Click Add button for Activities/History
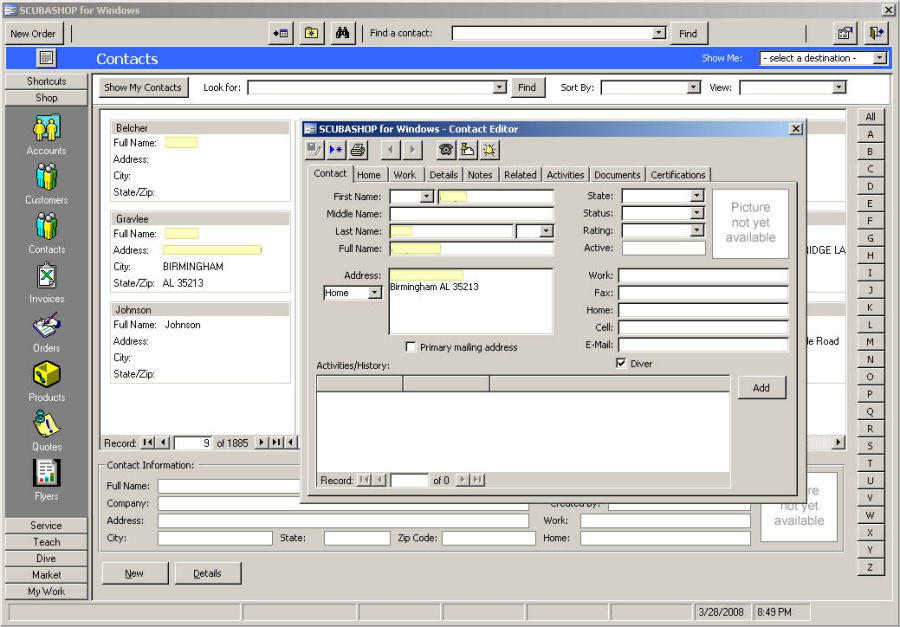 (x=761, y=388)
